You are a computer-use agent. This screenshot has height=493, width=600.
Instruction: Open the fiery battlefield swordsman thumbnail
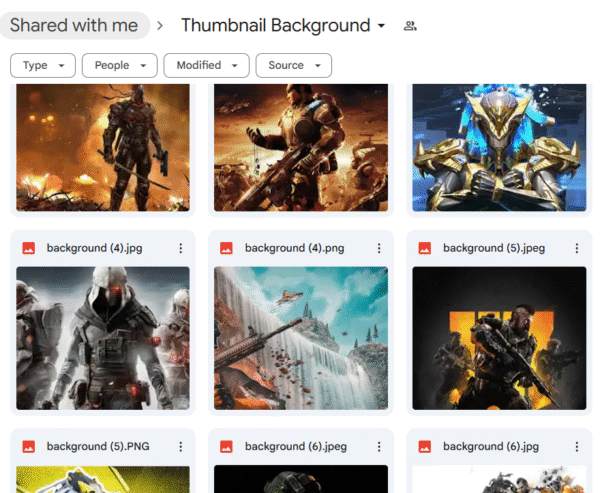click(103, 148)
